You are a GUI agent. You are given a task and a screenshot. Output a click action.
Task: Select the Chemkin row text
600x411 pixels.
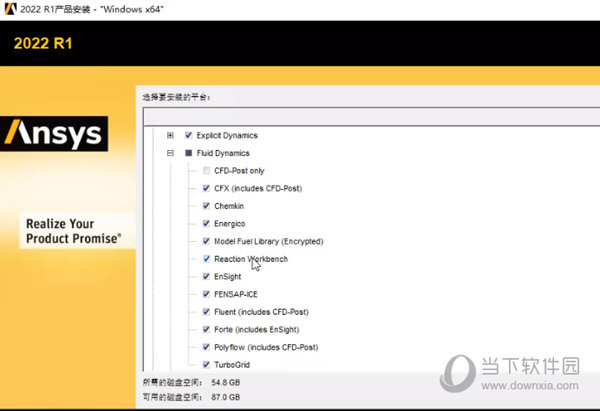pyautogui.click(x=229, y=206)
